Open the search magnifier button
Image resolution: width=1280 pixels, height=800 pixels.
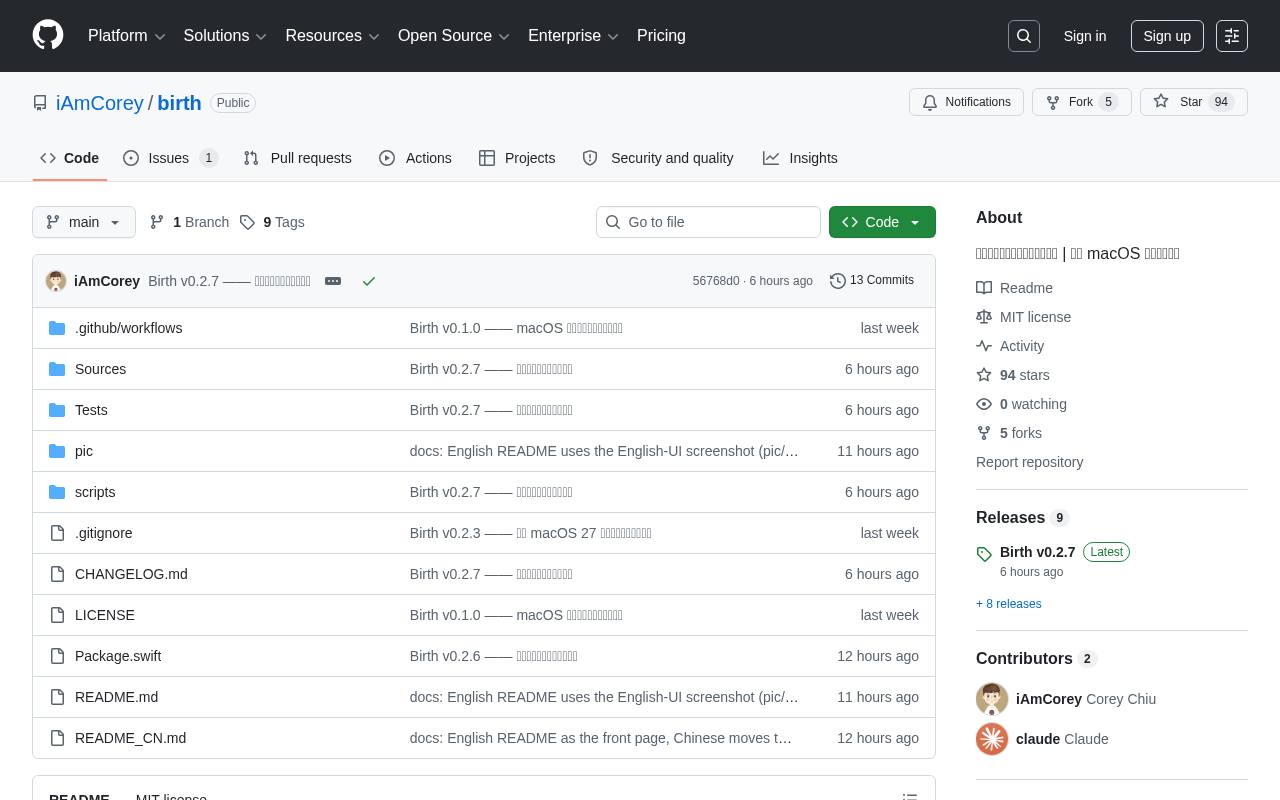(1024, 36)
